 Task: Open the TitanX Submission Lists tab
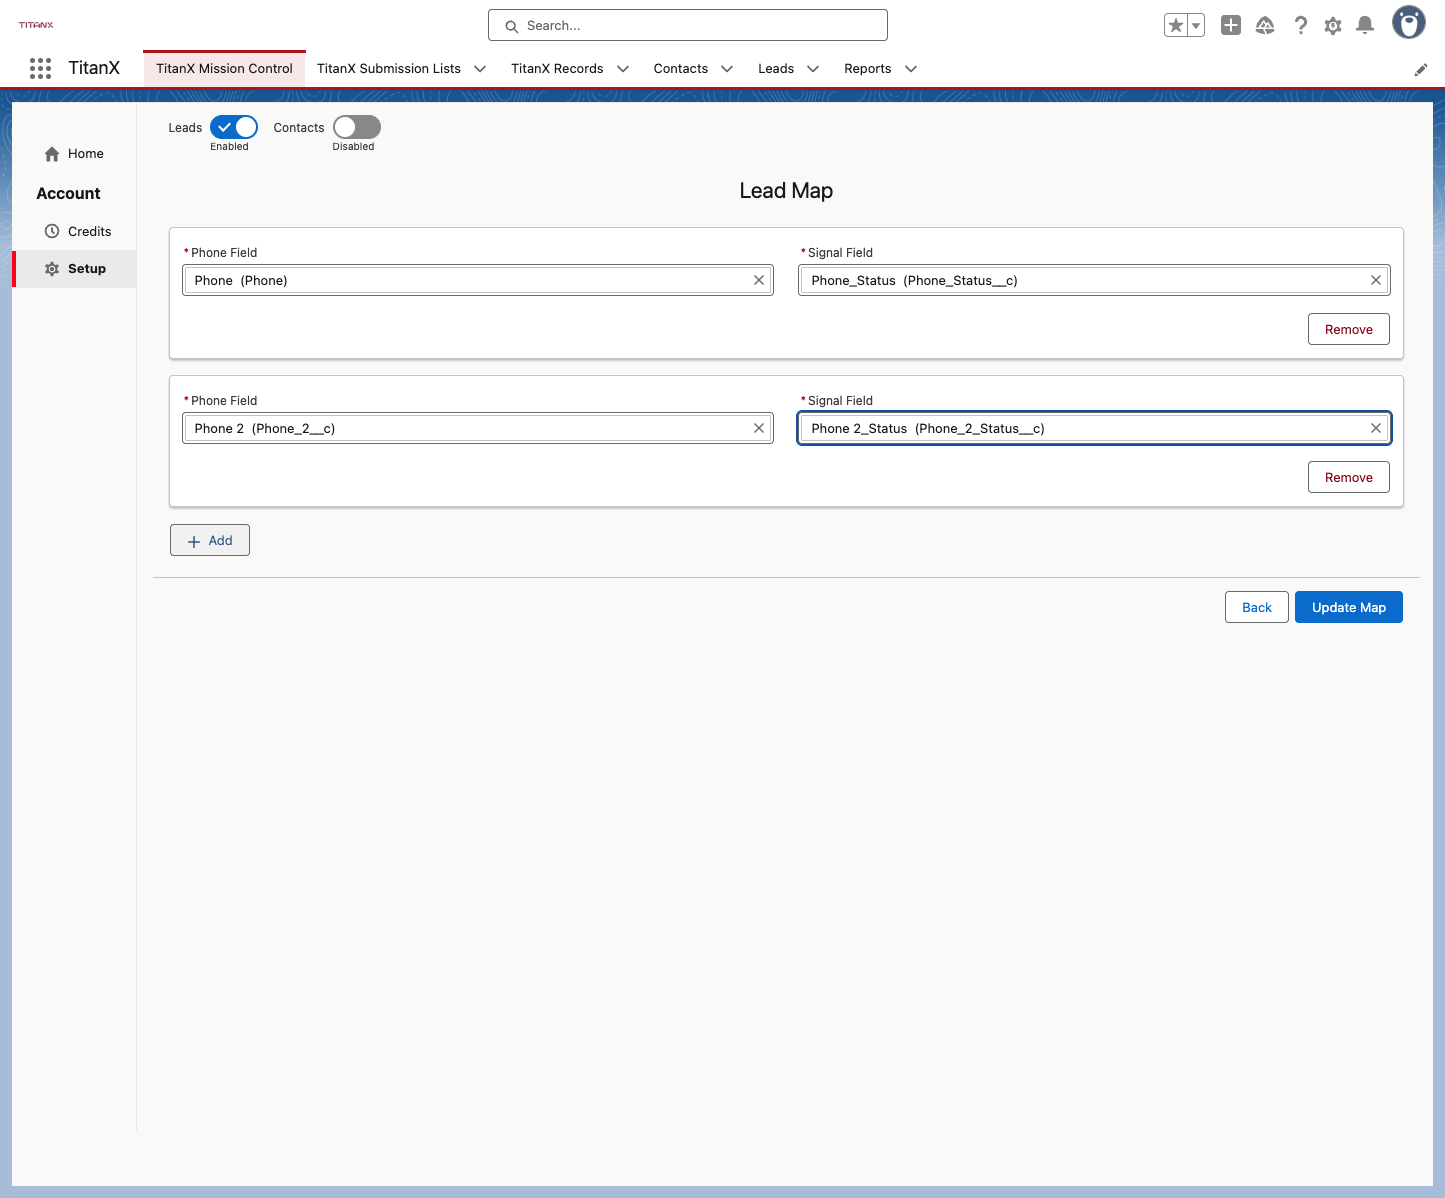pyautogui.click(x=389, y=69)
